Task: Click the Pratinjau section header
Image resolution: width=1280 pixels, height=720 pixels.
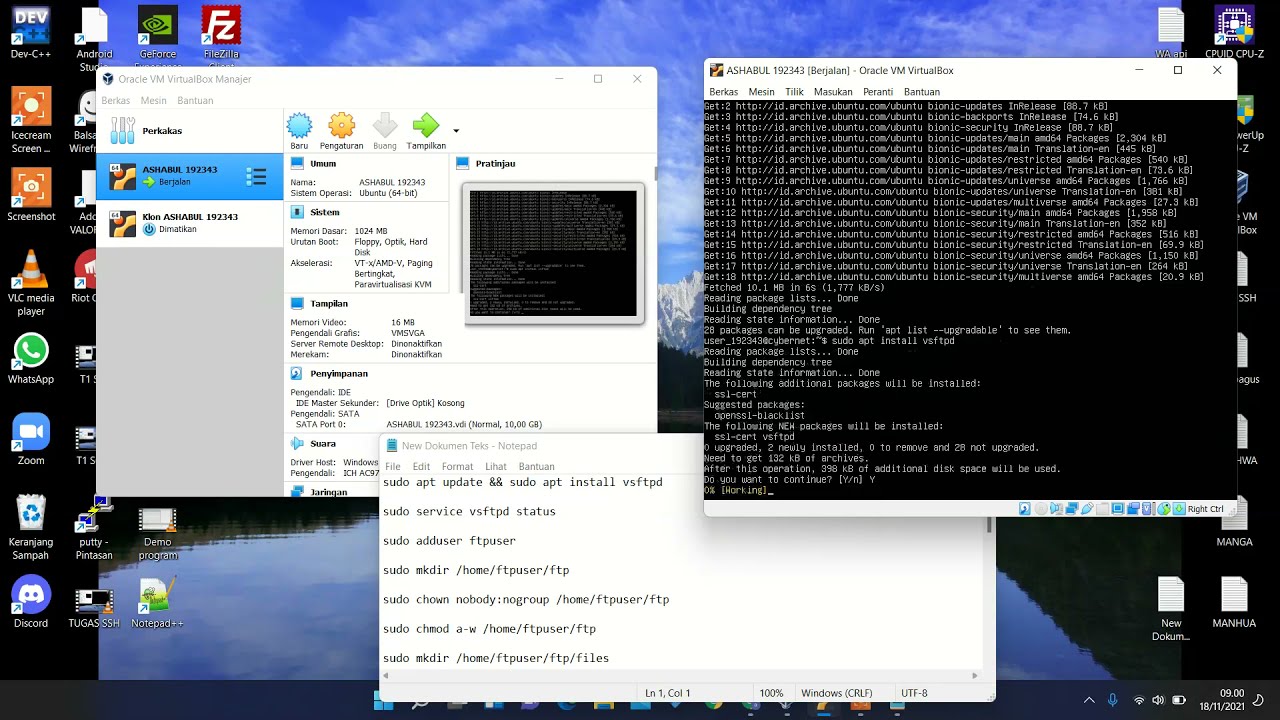Action: pos(495,163)
